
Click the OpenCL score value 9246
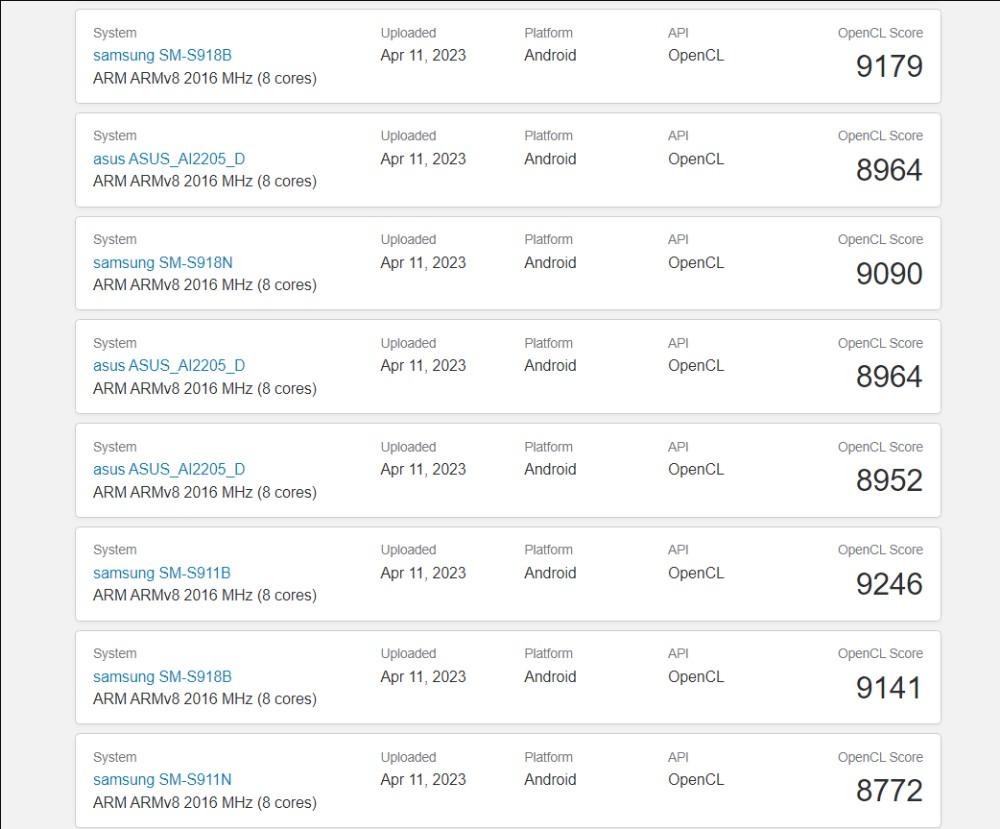click(888, 584)
